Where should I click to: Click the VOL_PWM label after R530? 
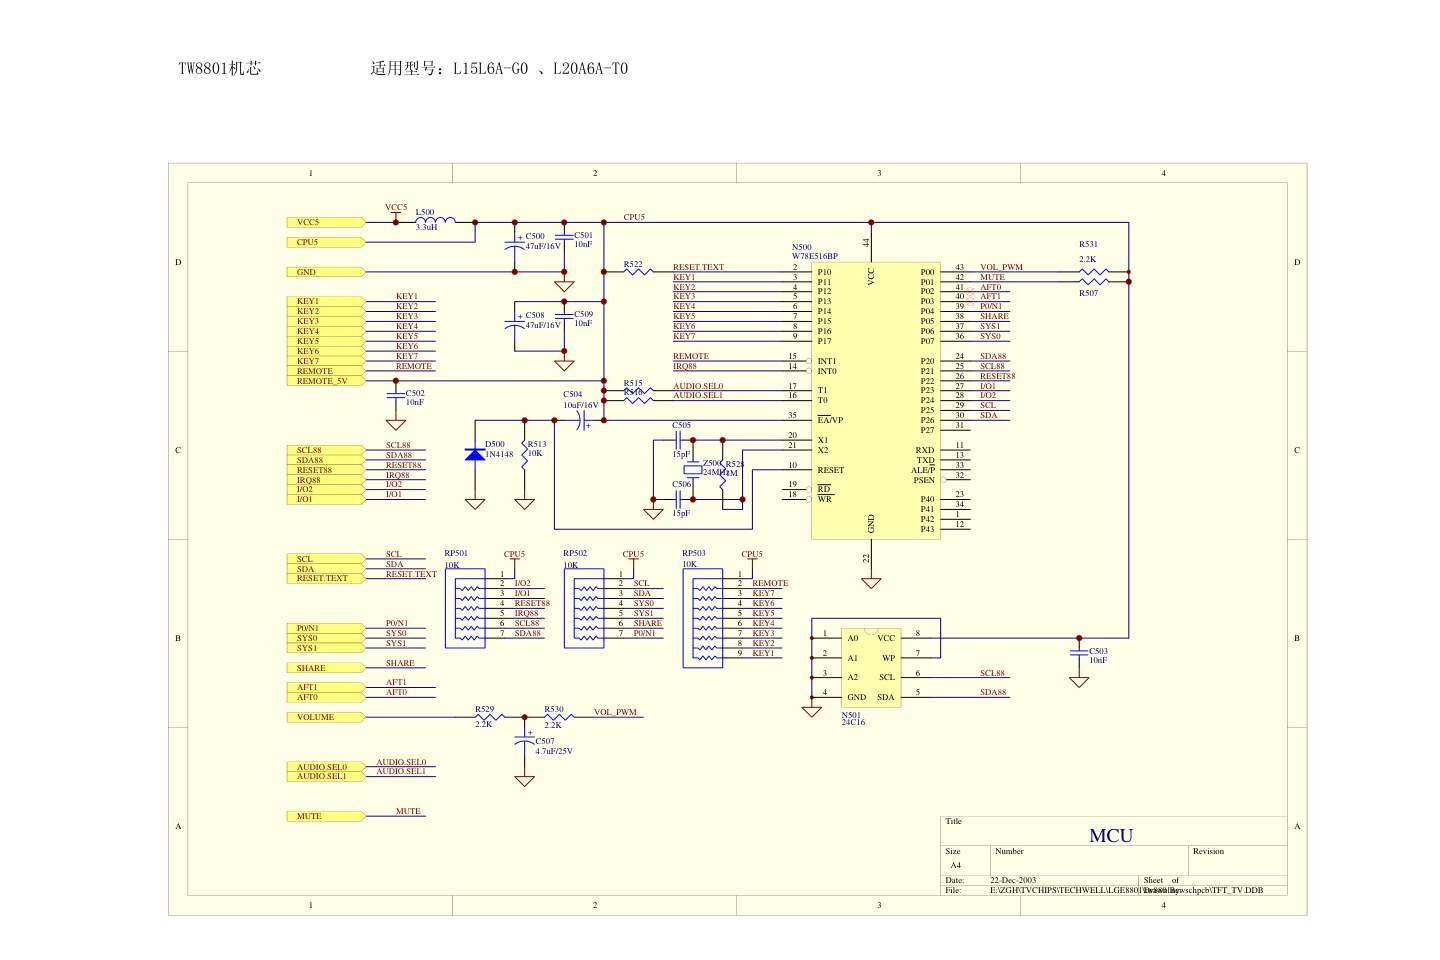click(615, 713)
